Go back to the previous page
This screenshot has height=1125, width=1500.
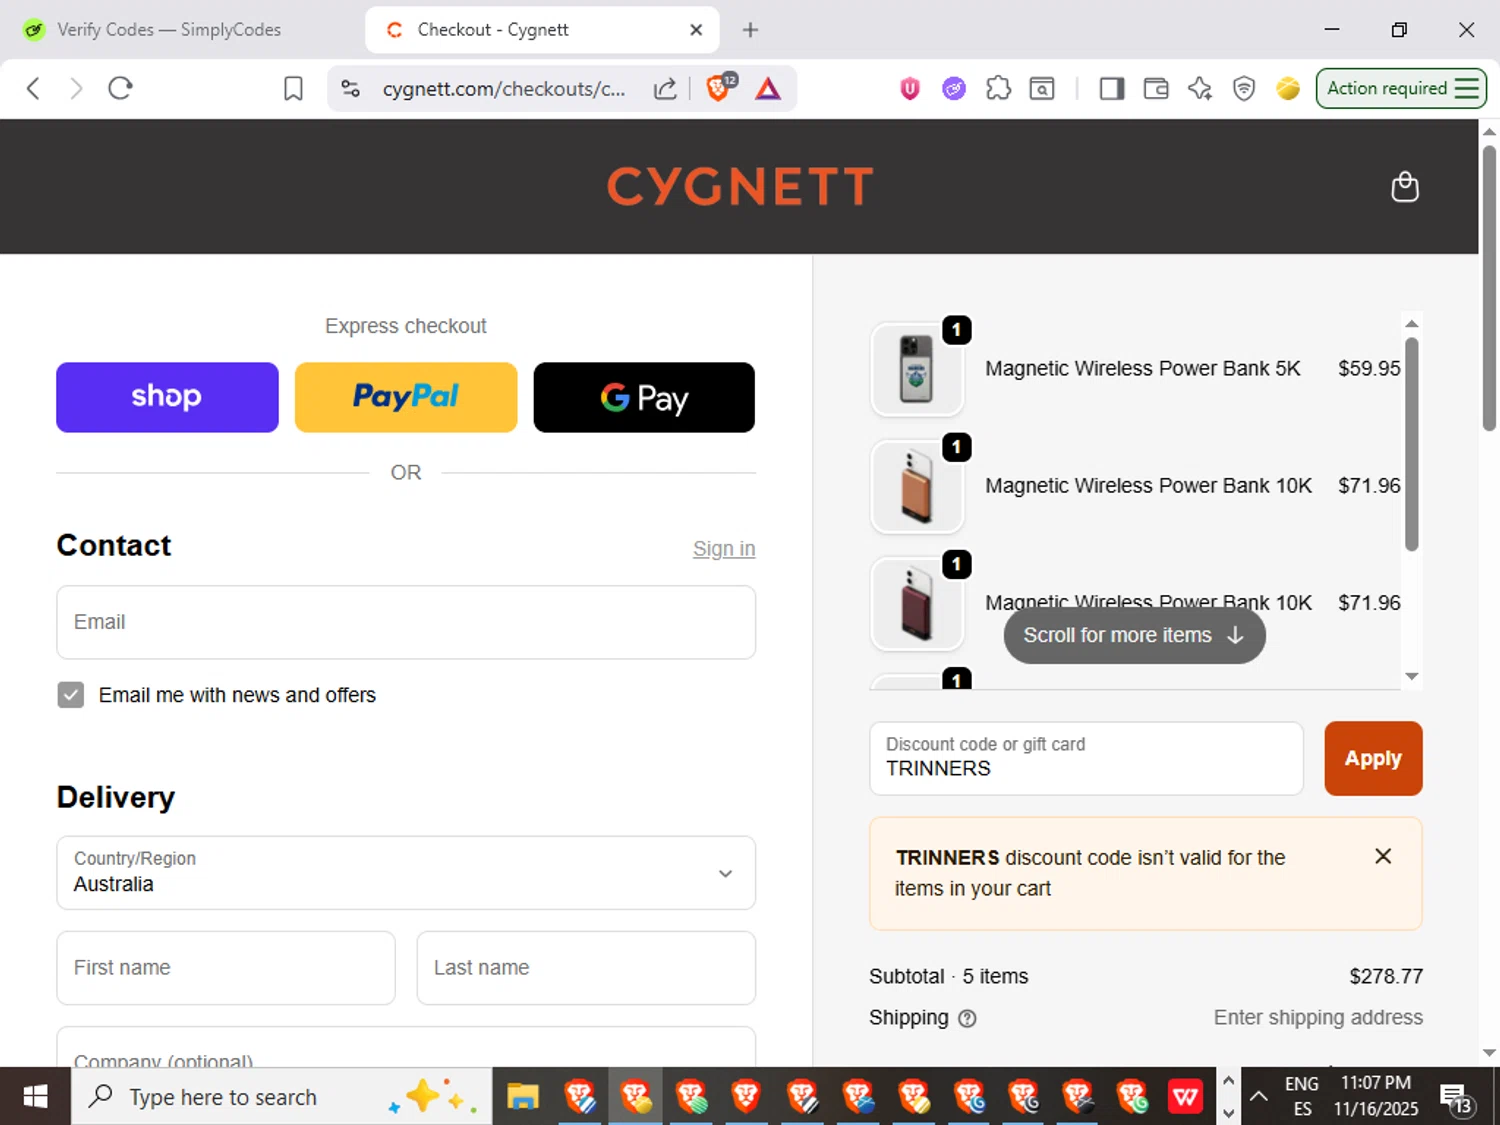point(33,88)
